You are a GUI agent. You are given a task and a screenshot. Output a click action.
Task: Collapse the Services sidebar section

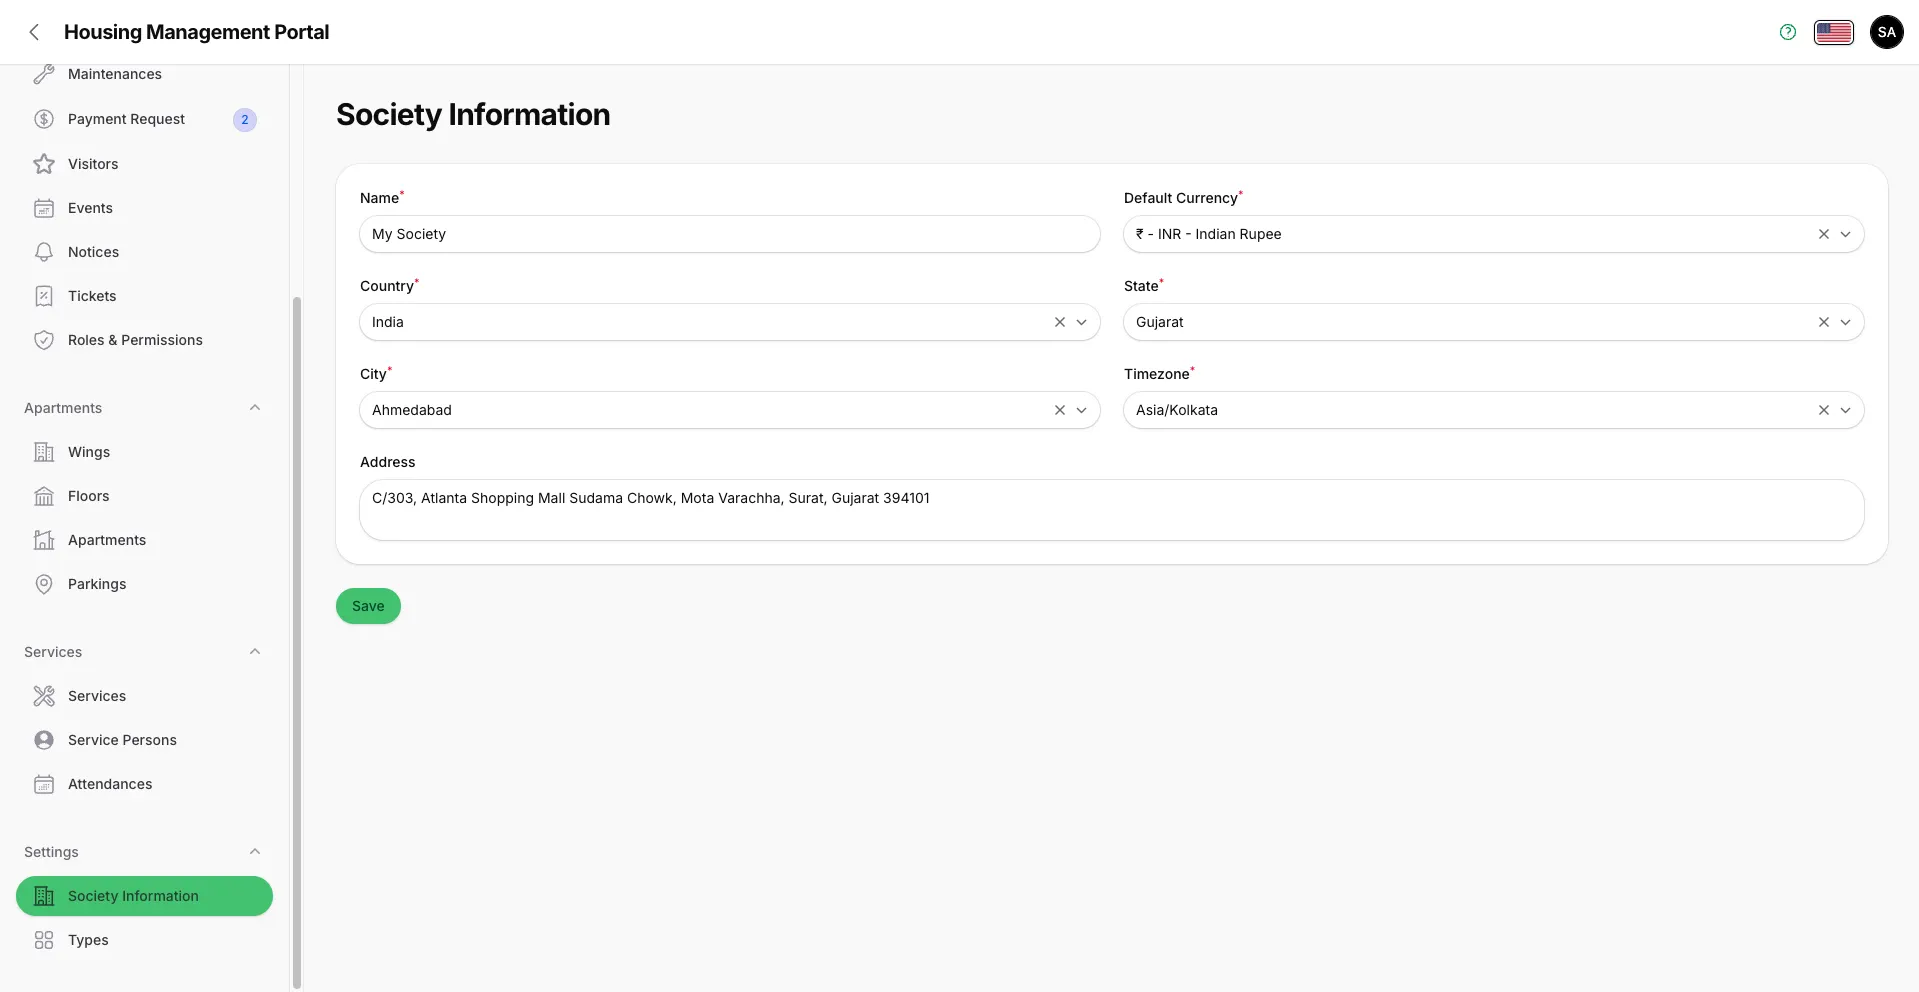point(255,652)
